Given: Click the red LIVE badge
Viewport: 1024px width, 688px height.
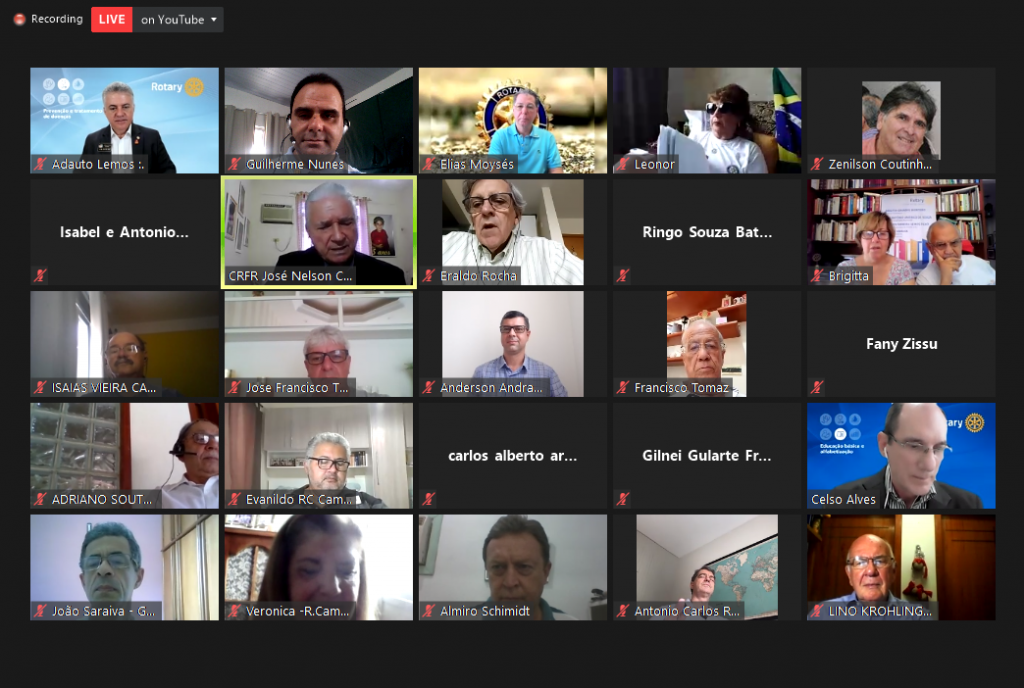Looking at the screenshot, I should 112,19.
